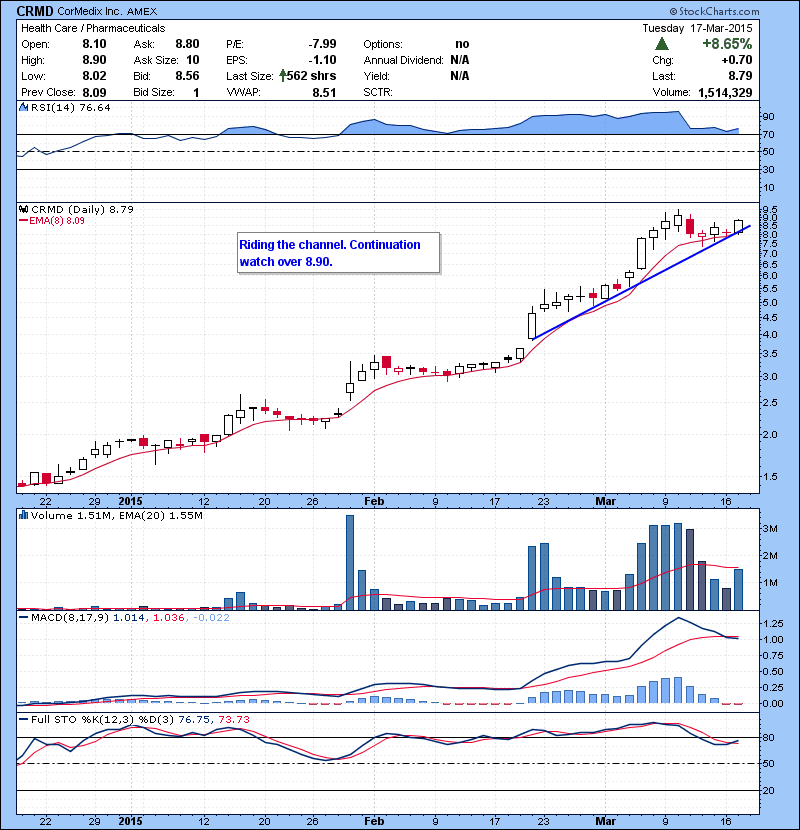Select the CRMD ticker symbol in header
800x830 pixels.
point(35,11)
